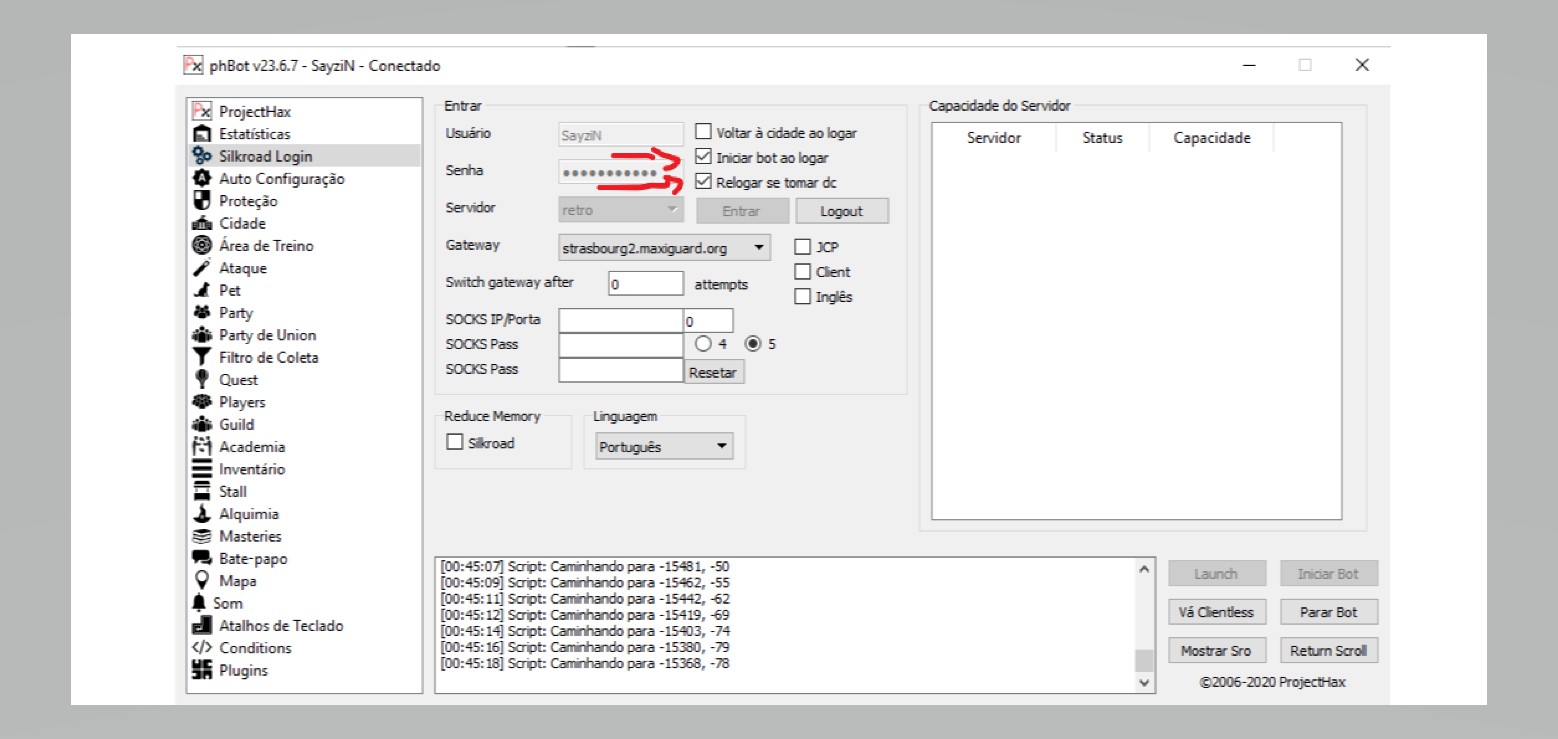
Task: Enable 'Voltar à cidade ao logar' checkbox
Action: [x=703, y=132]
